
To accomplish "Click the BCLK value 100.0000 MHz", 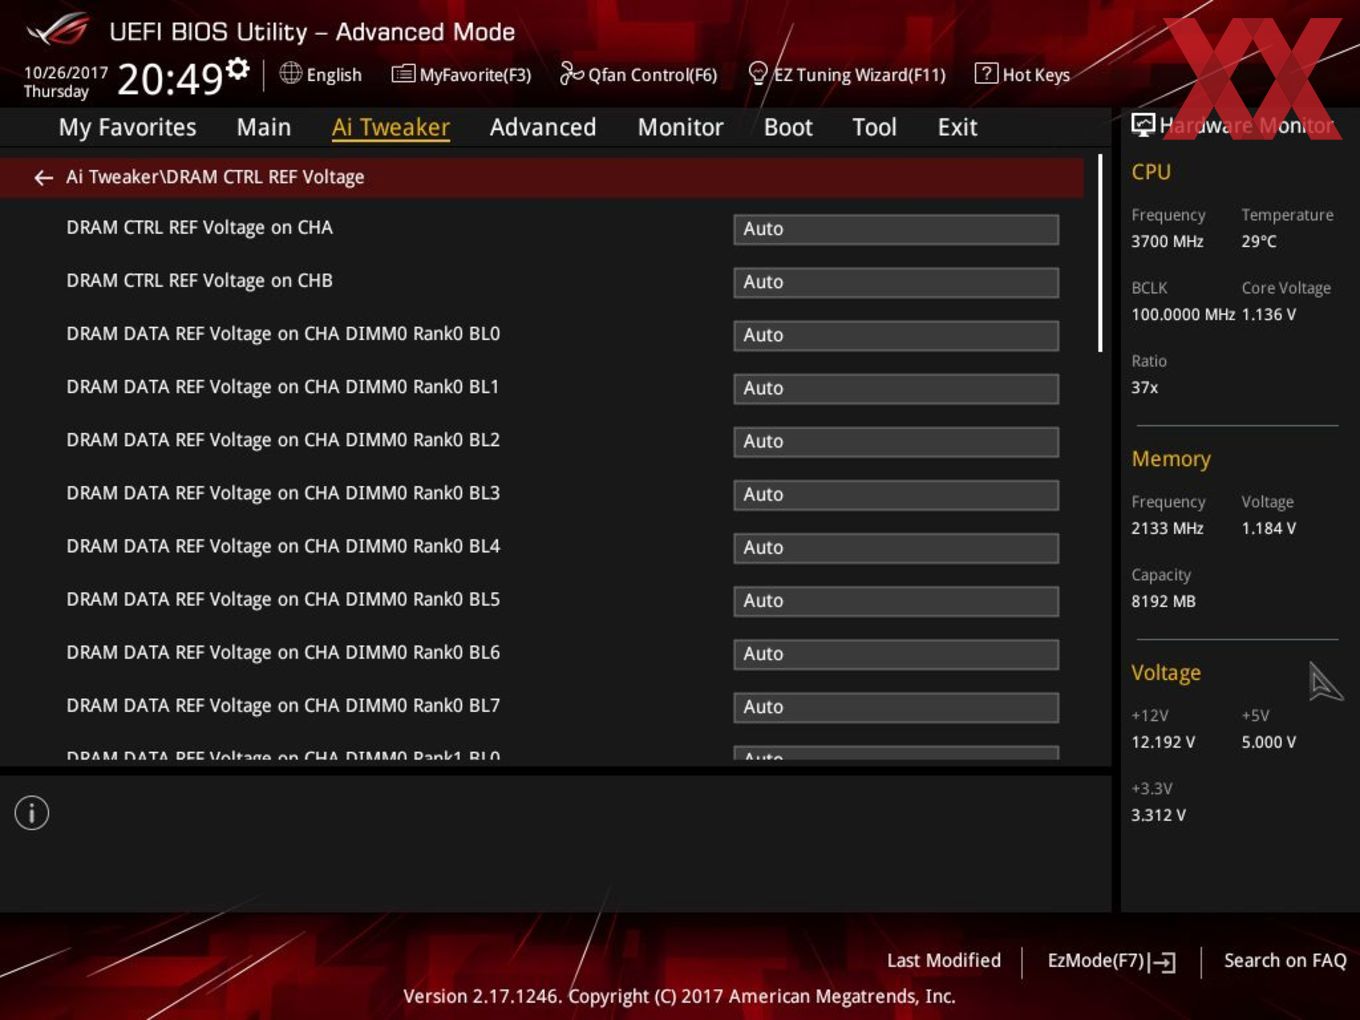I will (x=1183, y=314).
